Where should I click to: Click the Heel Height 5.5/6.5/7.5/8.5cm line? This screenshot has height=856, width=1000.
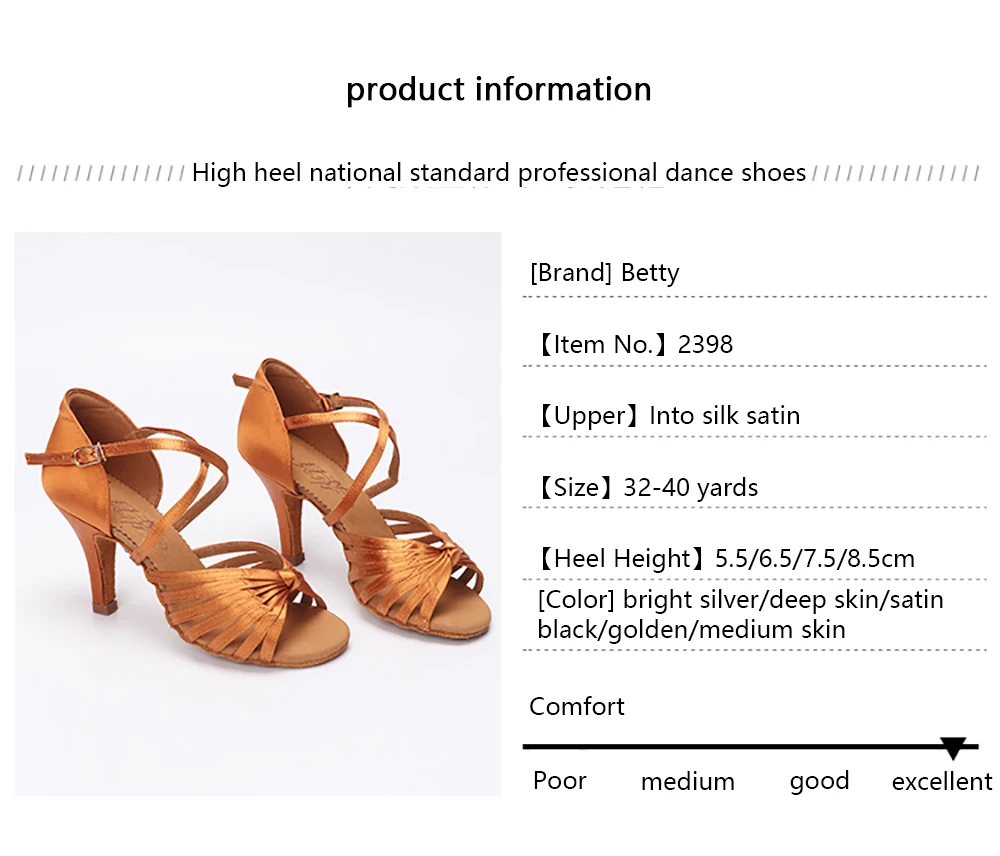pyautogui.click(x=726, y=558)
